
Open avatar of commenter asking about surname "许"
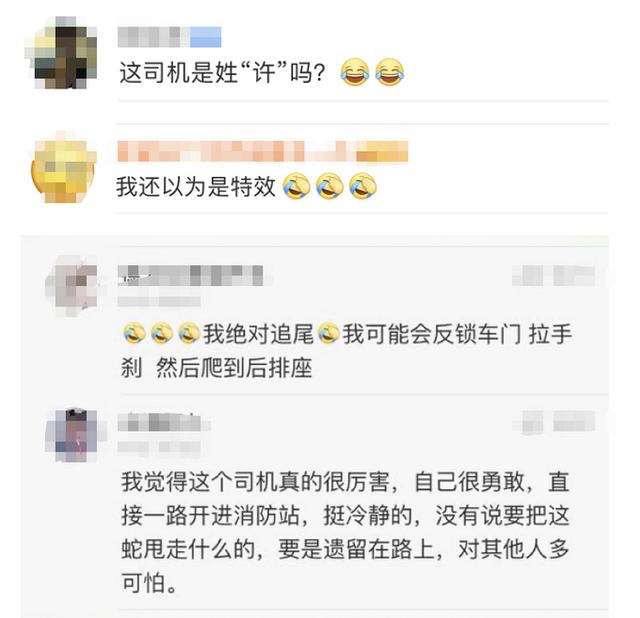[61, 53]
